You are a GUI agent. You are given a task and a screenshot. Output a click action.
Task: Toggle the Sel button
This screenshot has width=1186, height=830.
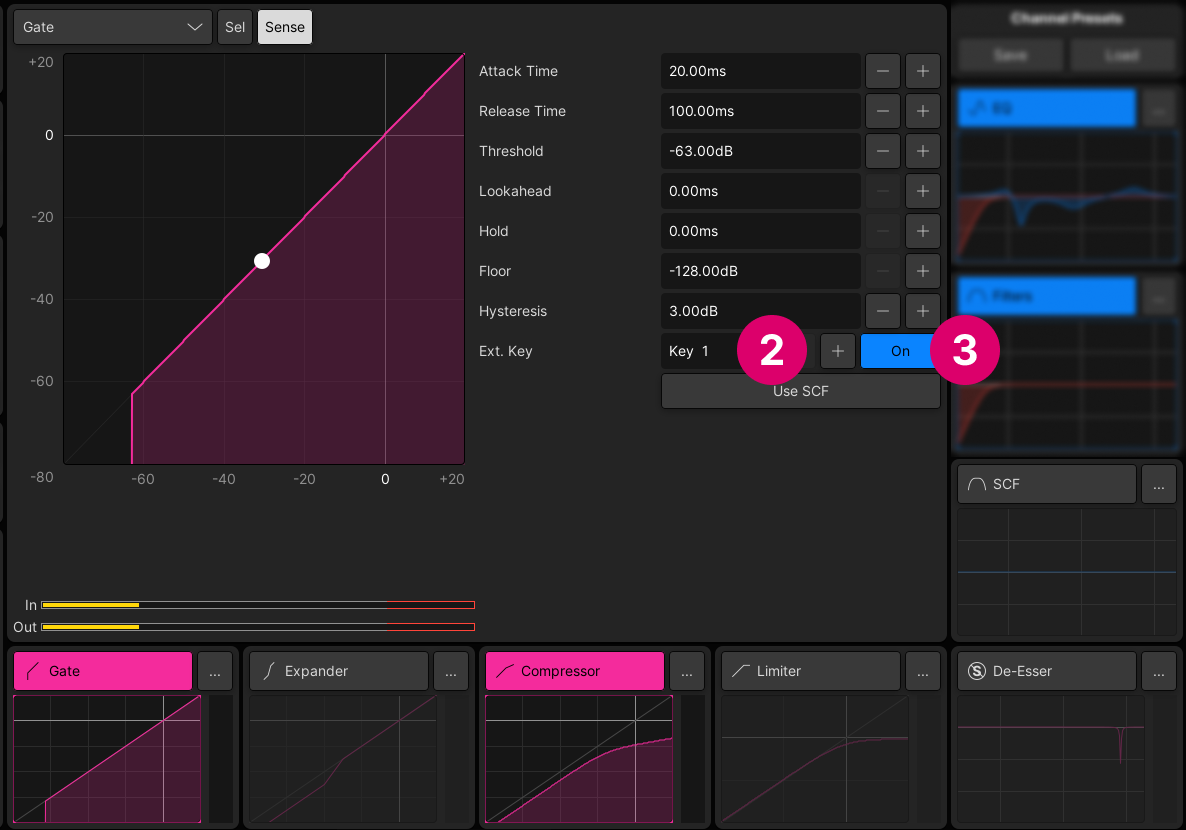[x=235, y=27]
